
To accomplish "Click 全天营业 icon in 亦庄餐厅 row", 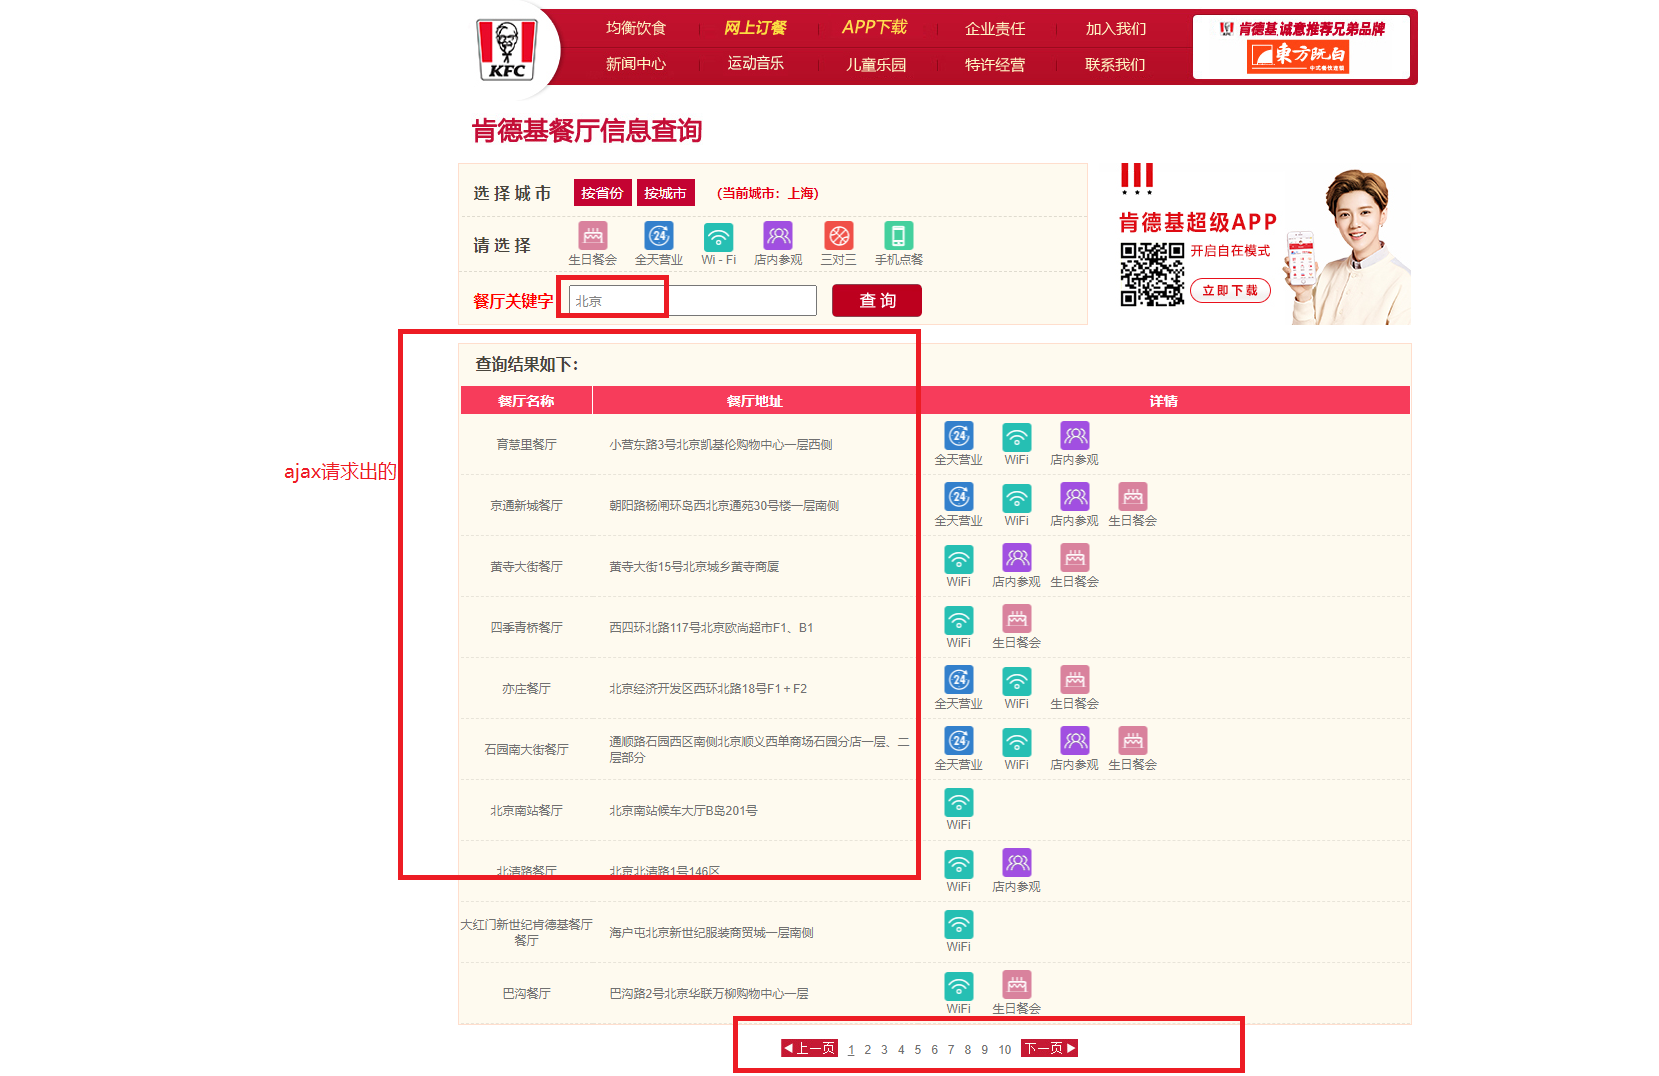I will [959, 680].
